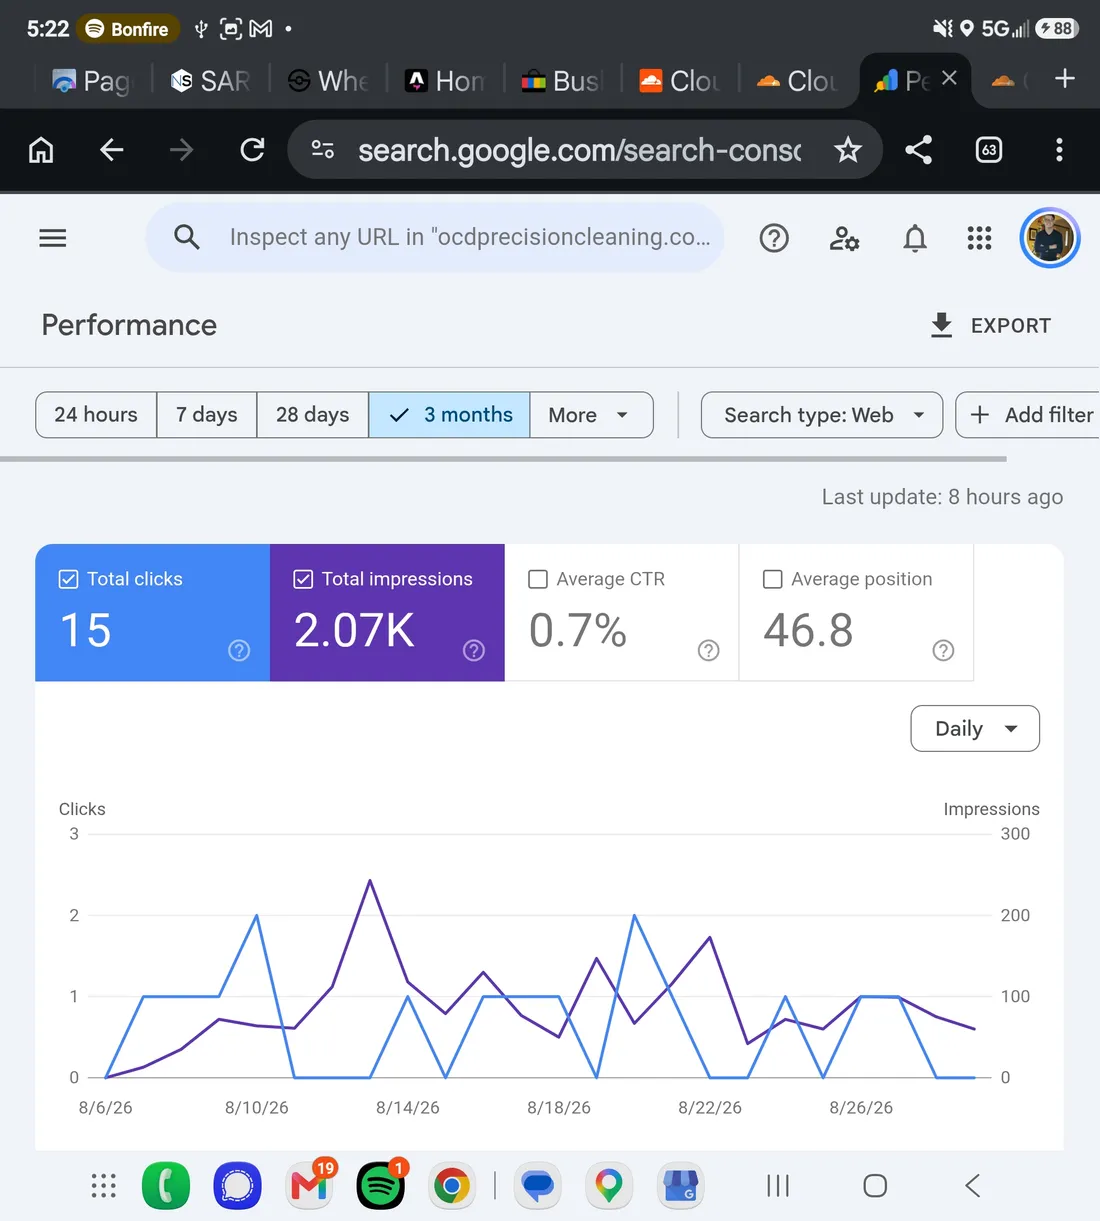Export the performance data
This screenshot has width=1100, height=1221.
coord(990,325)
